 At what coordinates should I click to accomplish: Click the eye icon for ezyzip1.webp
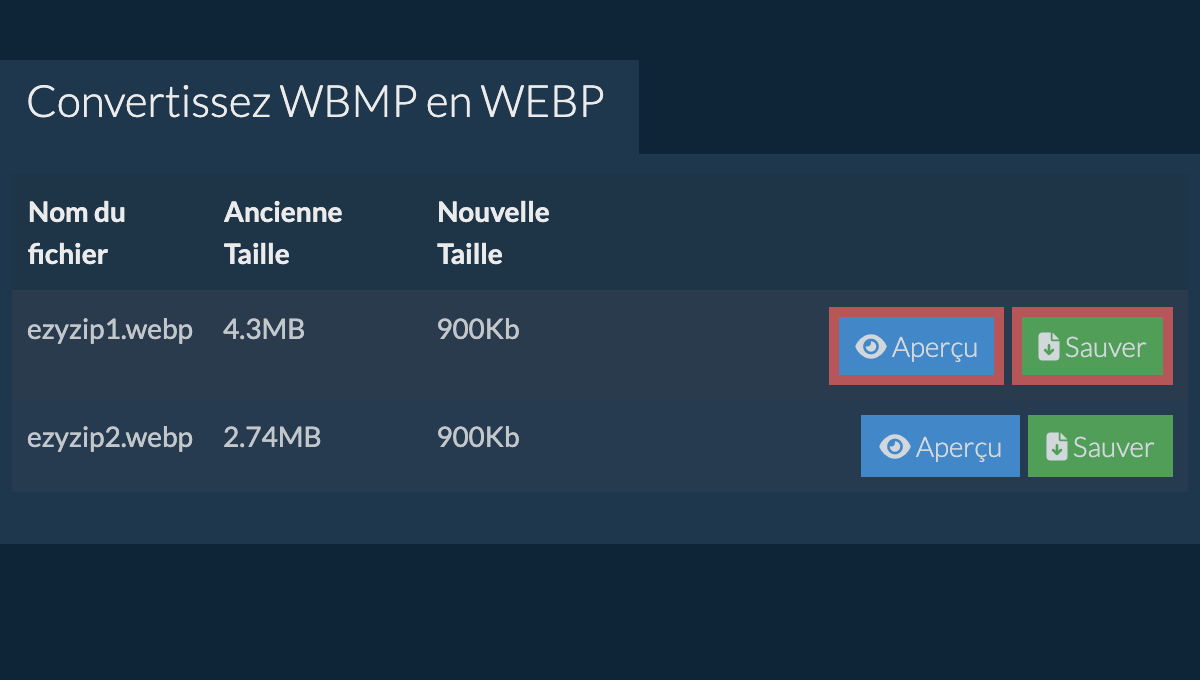click(871, 347)
